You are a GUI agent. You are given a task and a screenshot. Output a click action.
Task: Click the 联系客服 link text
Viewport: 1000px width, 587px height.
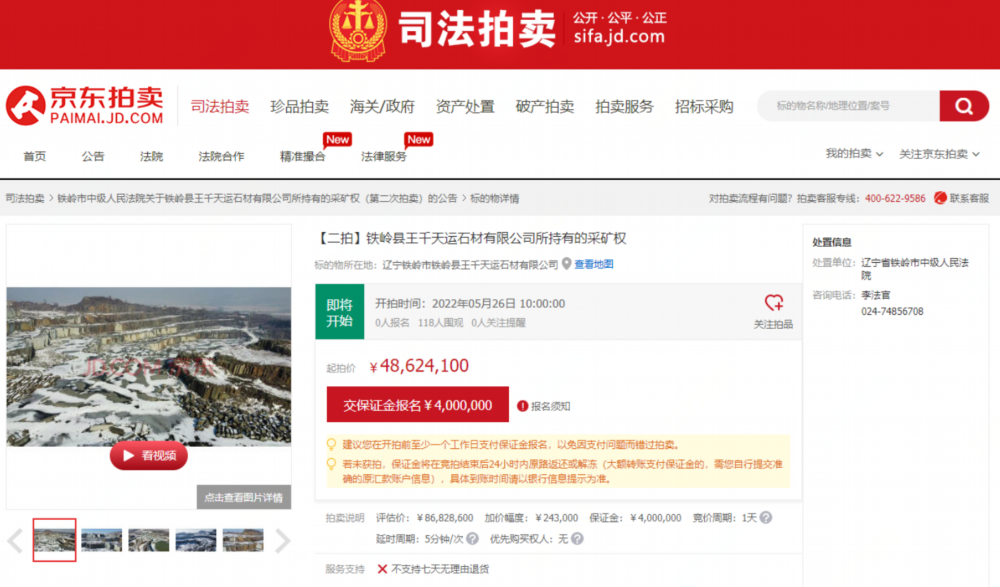pyautogui.click(x=969, y=198)
